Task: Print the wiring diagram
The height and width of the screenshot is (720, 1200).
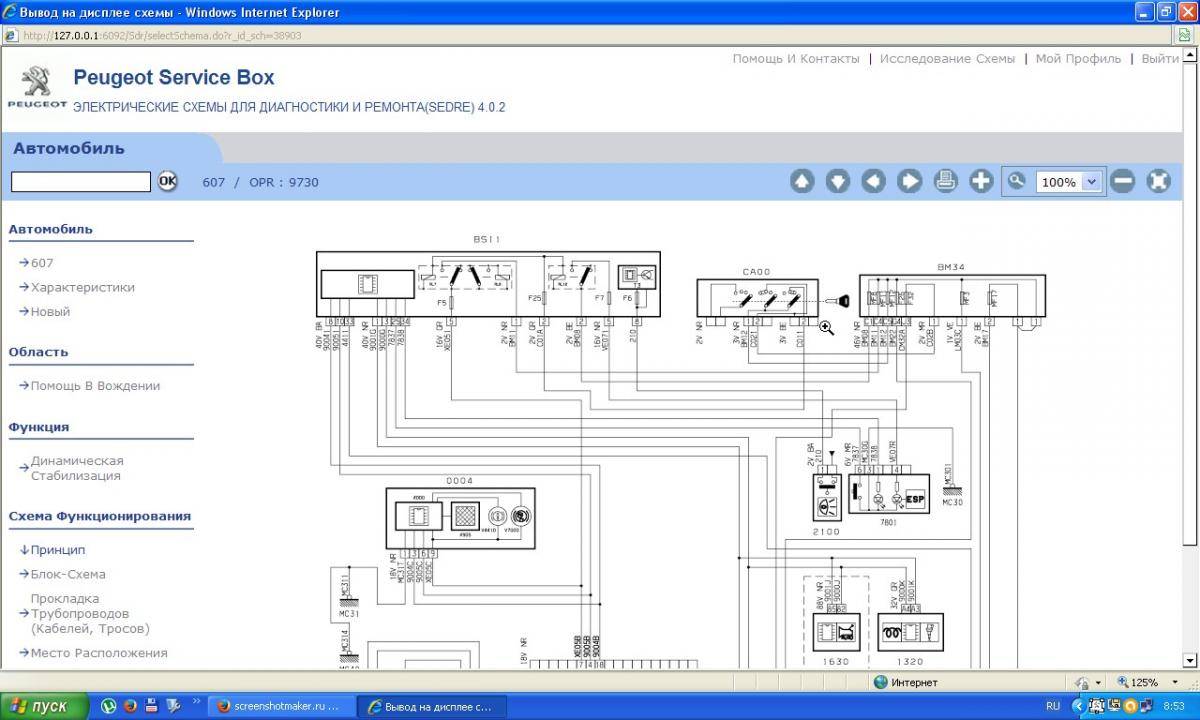Action: click(946, 181)
